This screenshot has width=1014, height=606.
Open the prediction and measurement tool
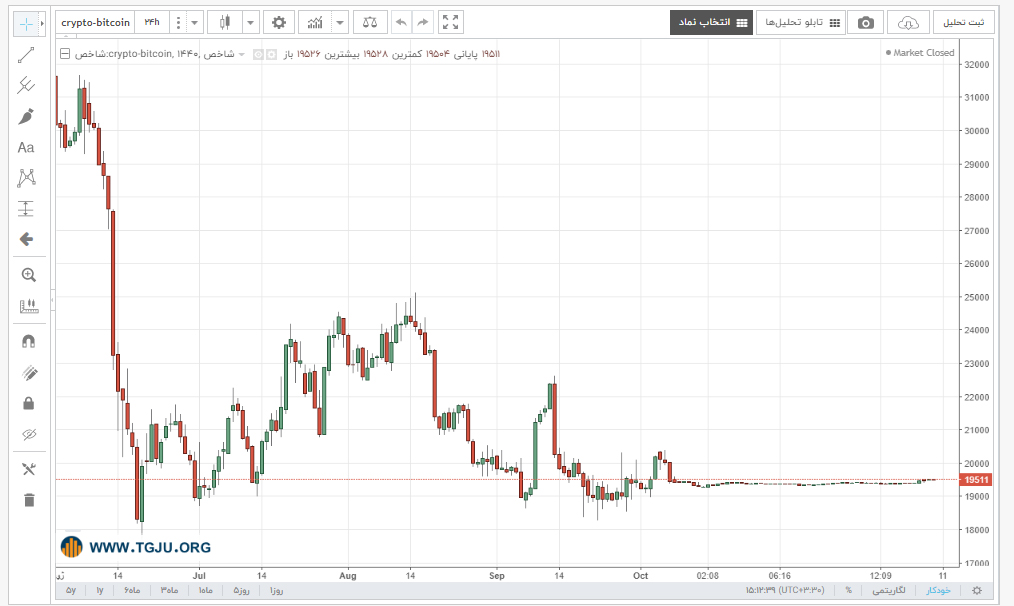click(x=26, y=208)
